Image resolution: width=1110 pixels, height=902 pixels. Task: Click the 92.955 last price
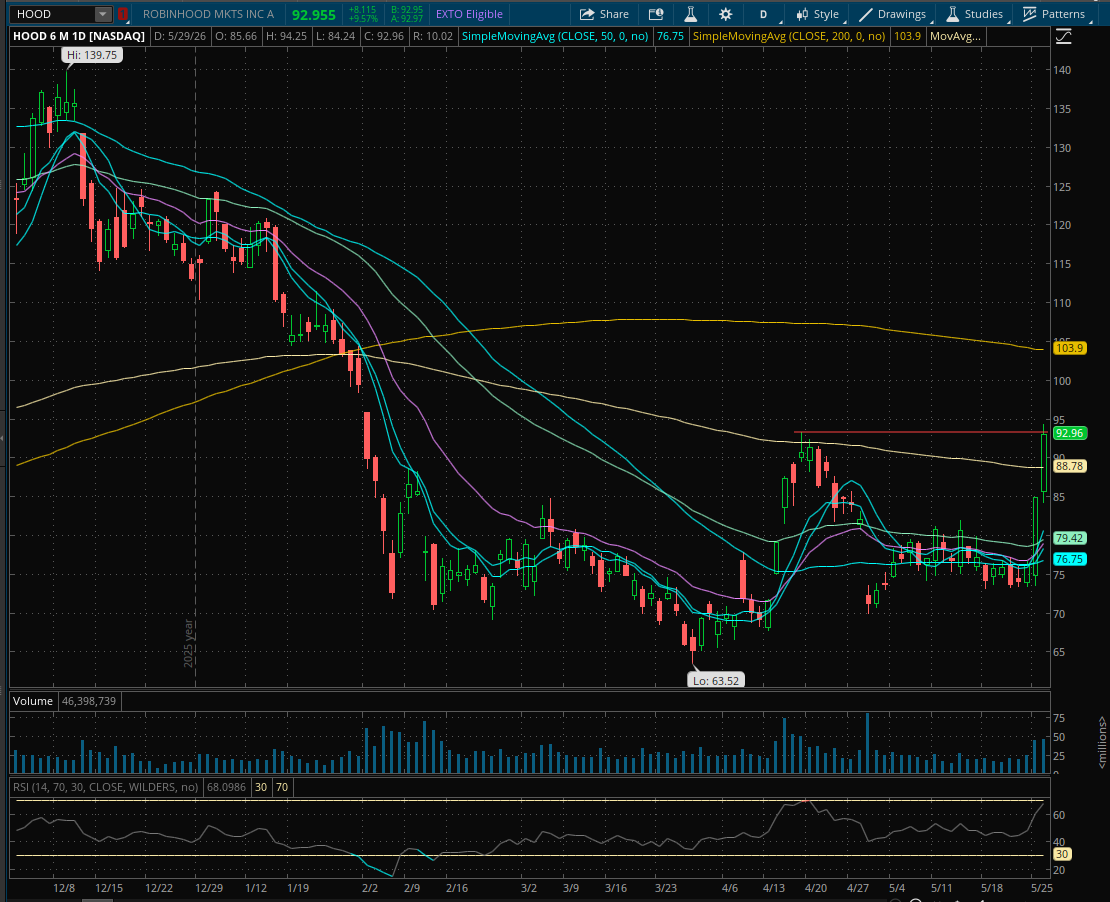click(314, 14)
